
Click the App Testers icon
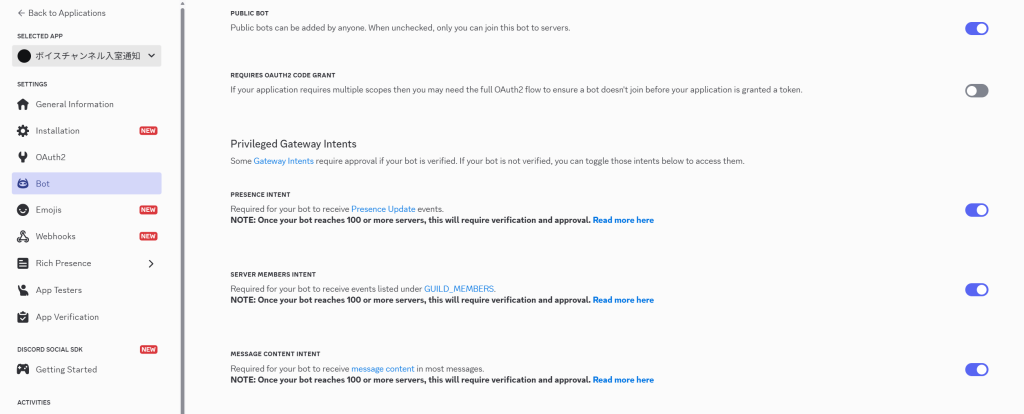pos(23,290)
